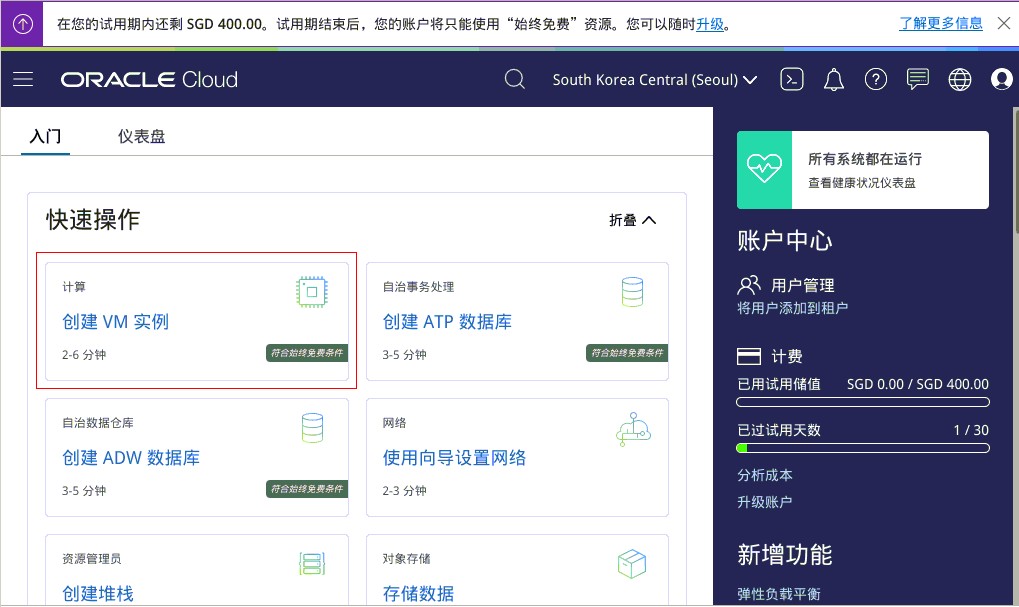This screenshot has height=607, width=1019.
Task: Open the Cloud Shell terminal icon
Action: (x=791, y=79)
